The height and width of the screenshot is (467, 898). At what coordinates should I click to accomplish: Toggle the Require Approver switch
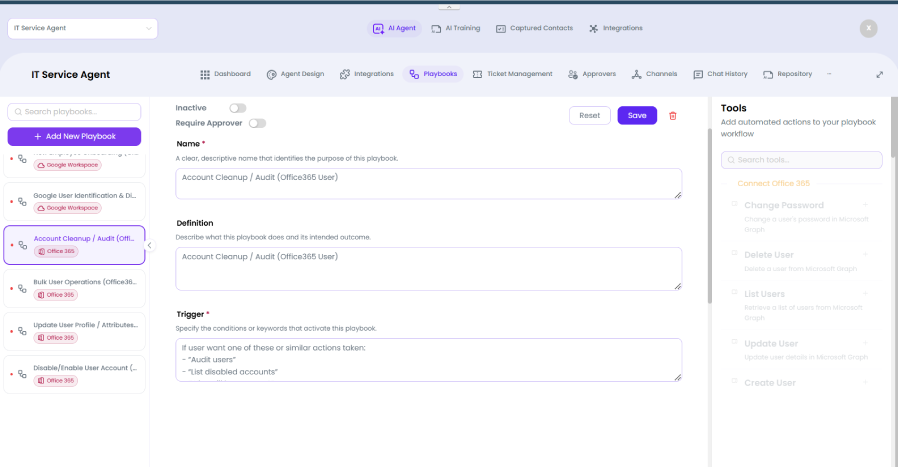coord(258,123)
